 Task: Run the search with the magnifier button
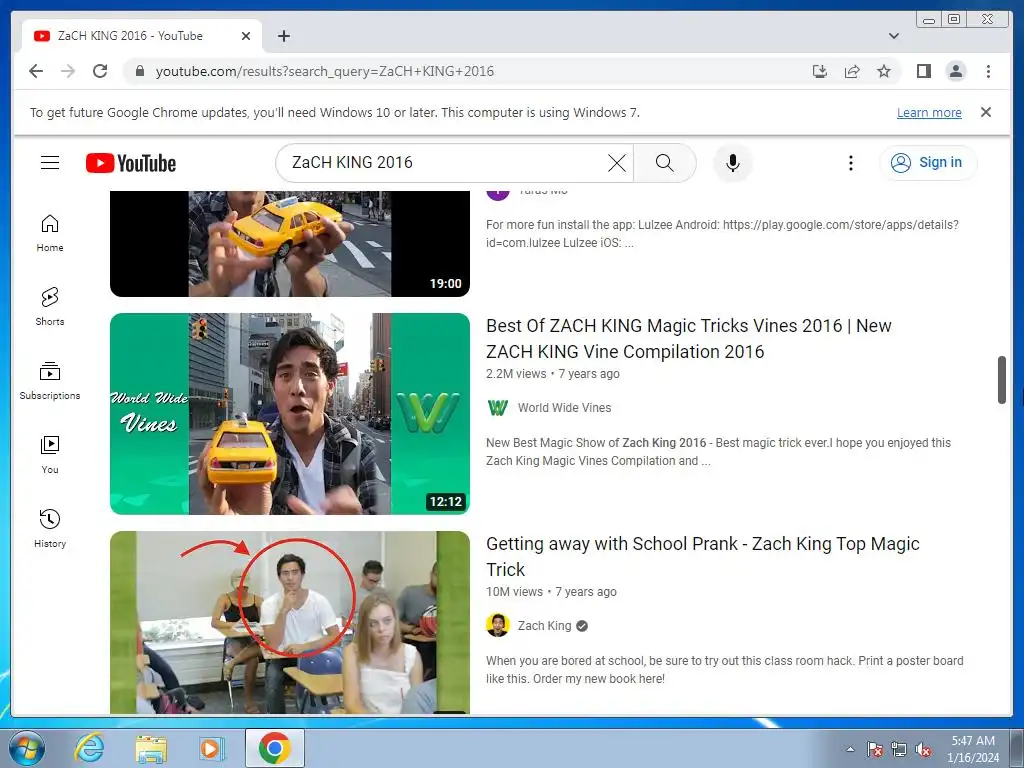pyautogui.click(x=664, y=163)
